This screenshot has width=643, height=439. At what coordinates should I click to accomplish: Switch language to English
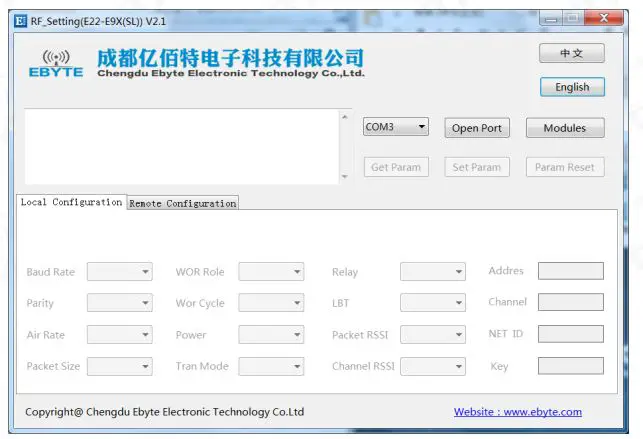(x=572, y=87)
